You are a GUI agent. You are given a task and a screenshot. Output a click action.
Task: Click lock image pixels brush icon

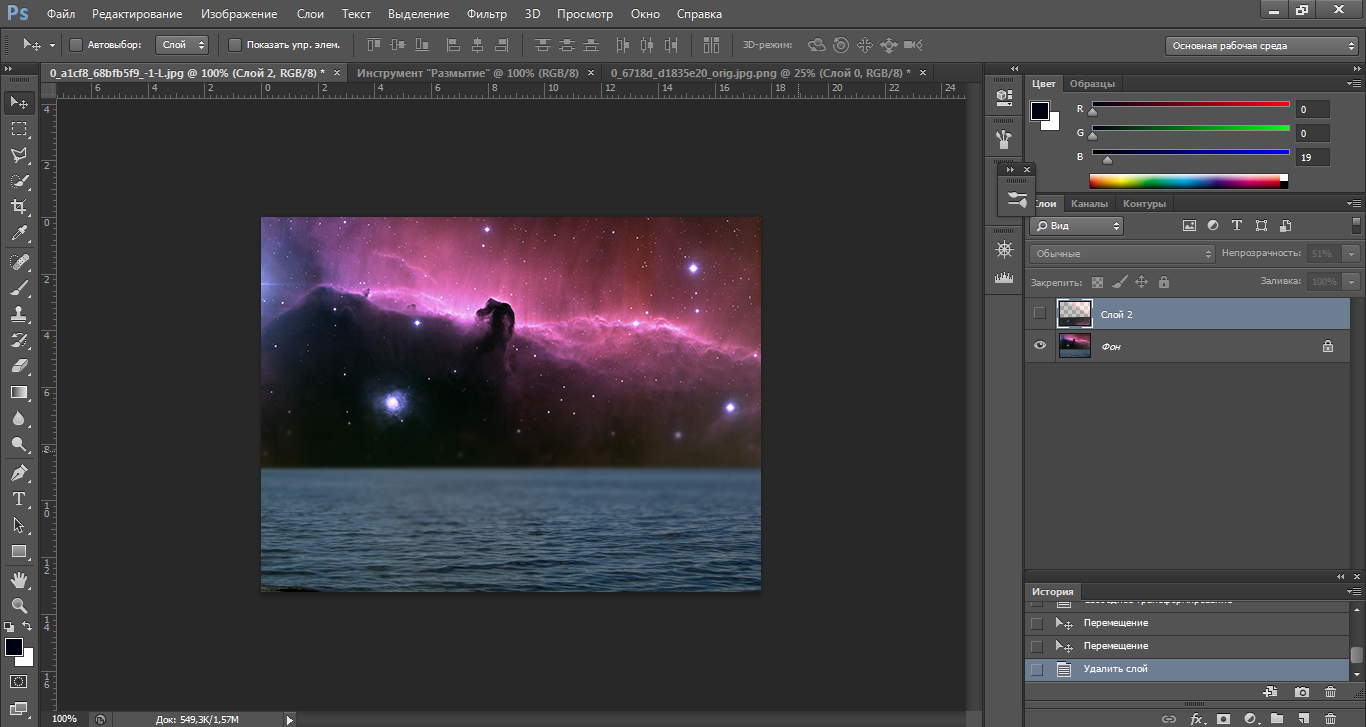point(1119,282)
